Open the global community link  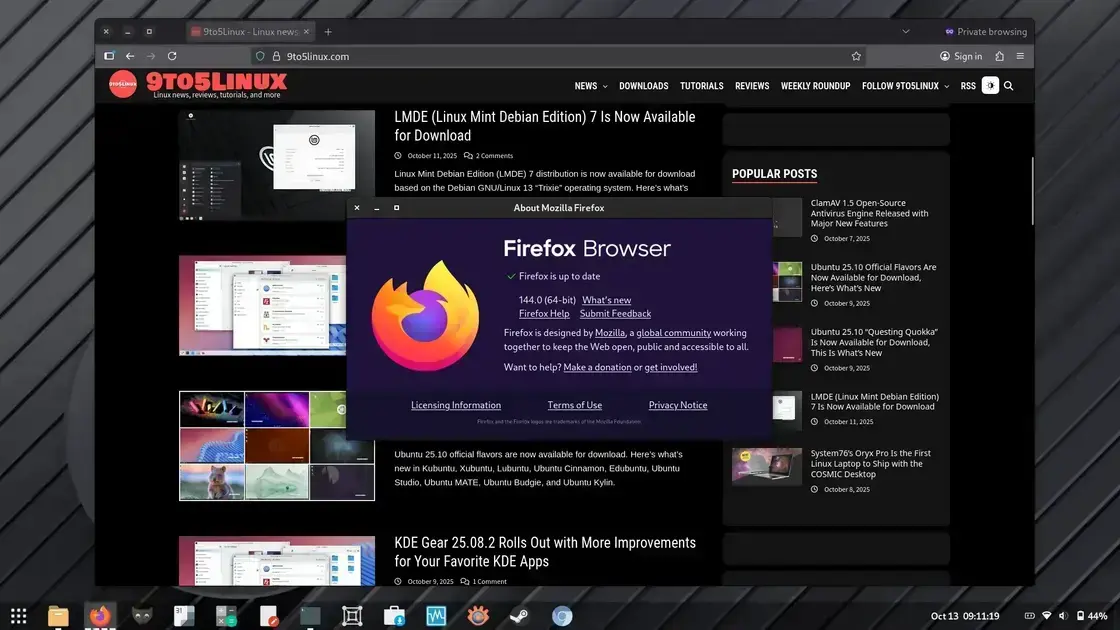(674, 333)
